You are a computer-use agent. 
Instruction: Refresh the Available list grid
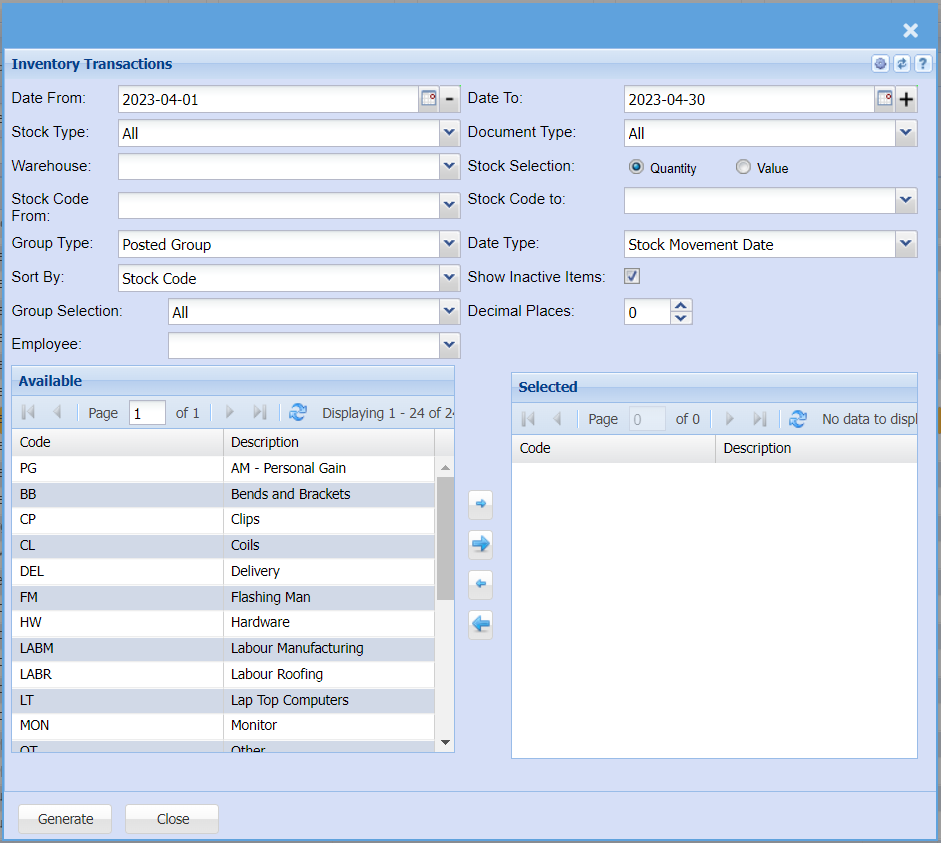tap(298, 412)
